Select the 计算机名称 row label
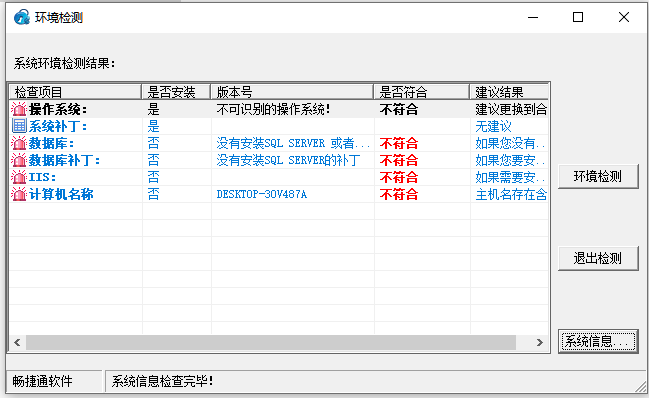 (61, 194)
